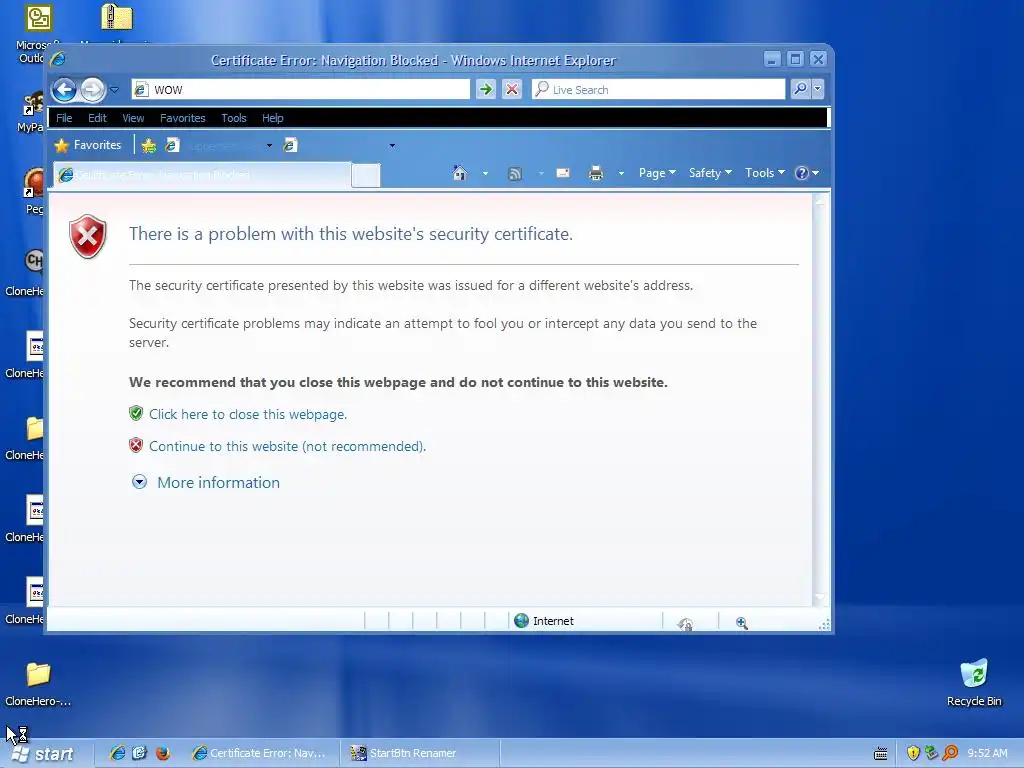Open the search provider dropdown arrow
Screen dimensions: 1024x768
pyautogui.click(x=817, y=89)
